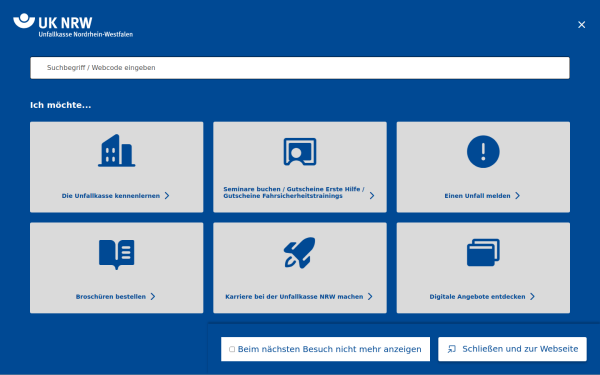Click chevron beside Seminare buchen text
Viewport: 600px width, 375px height.
(x=372, y=196)
